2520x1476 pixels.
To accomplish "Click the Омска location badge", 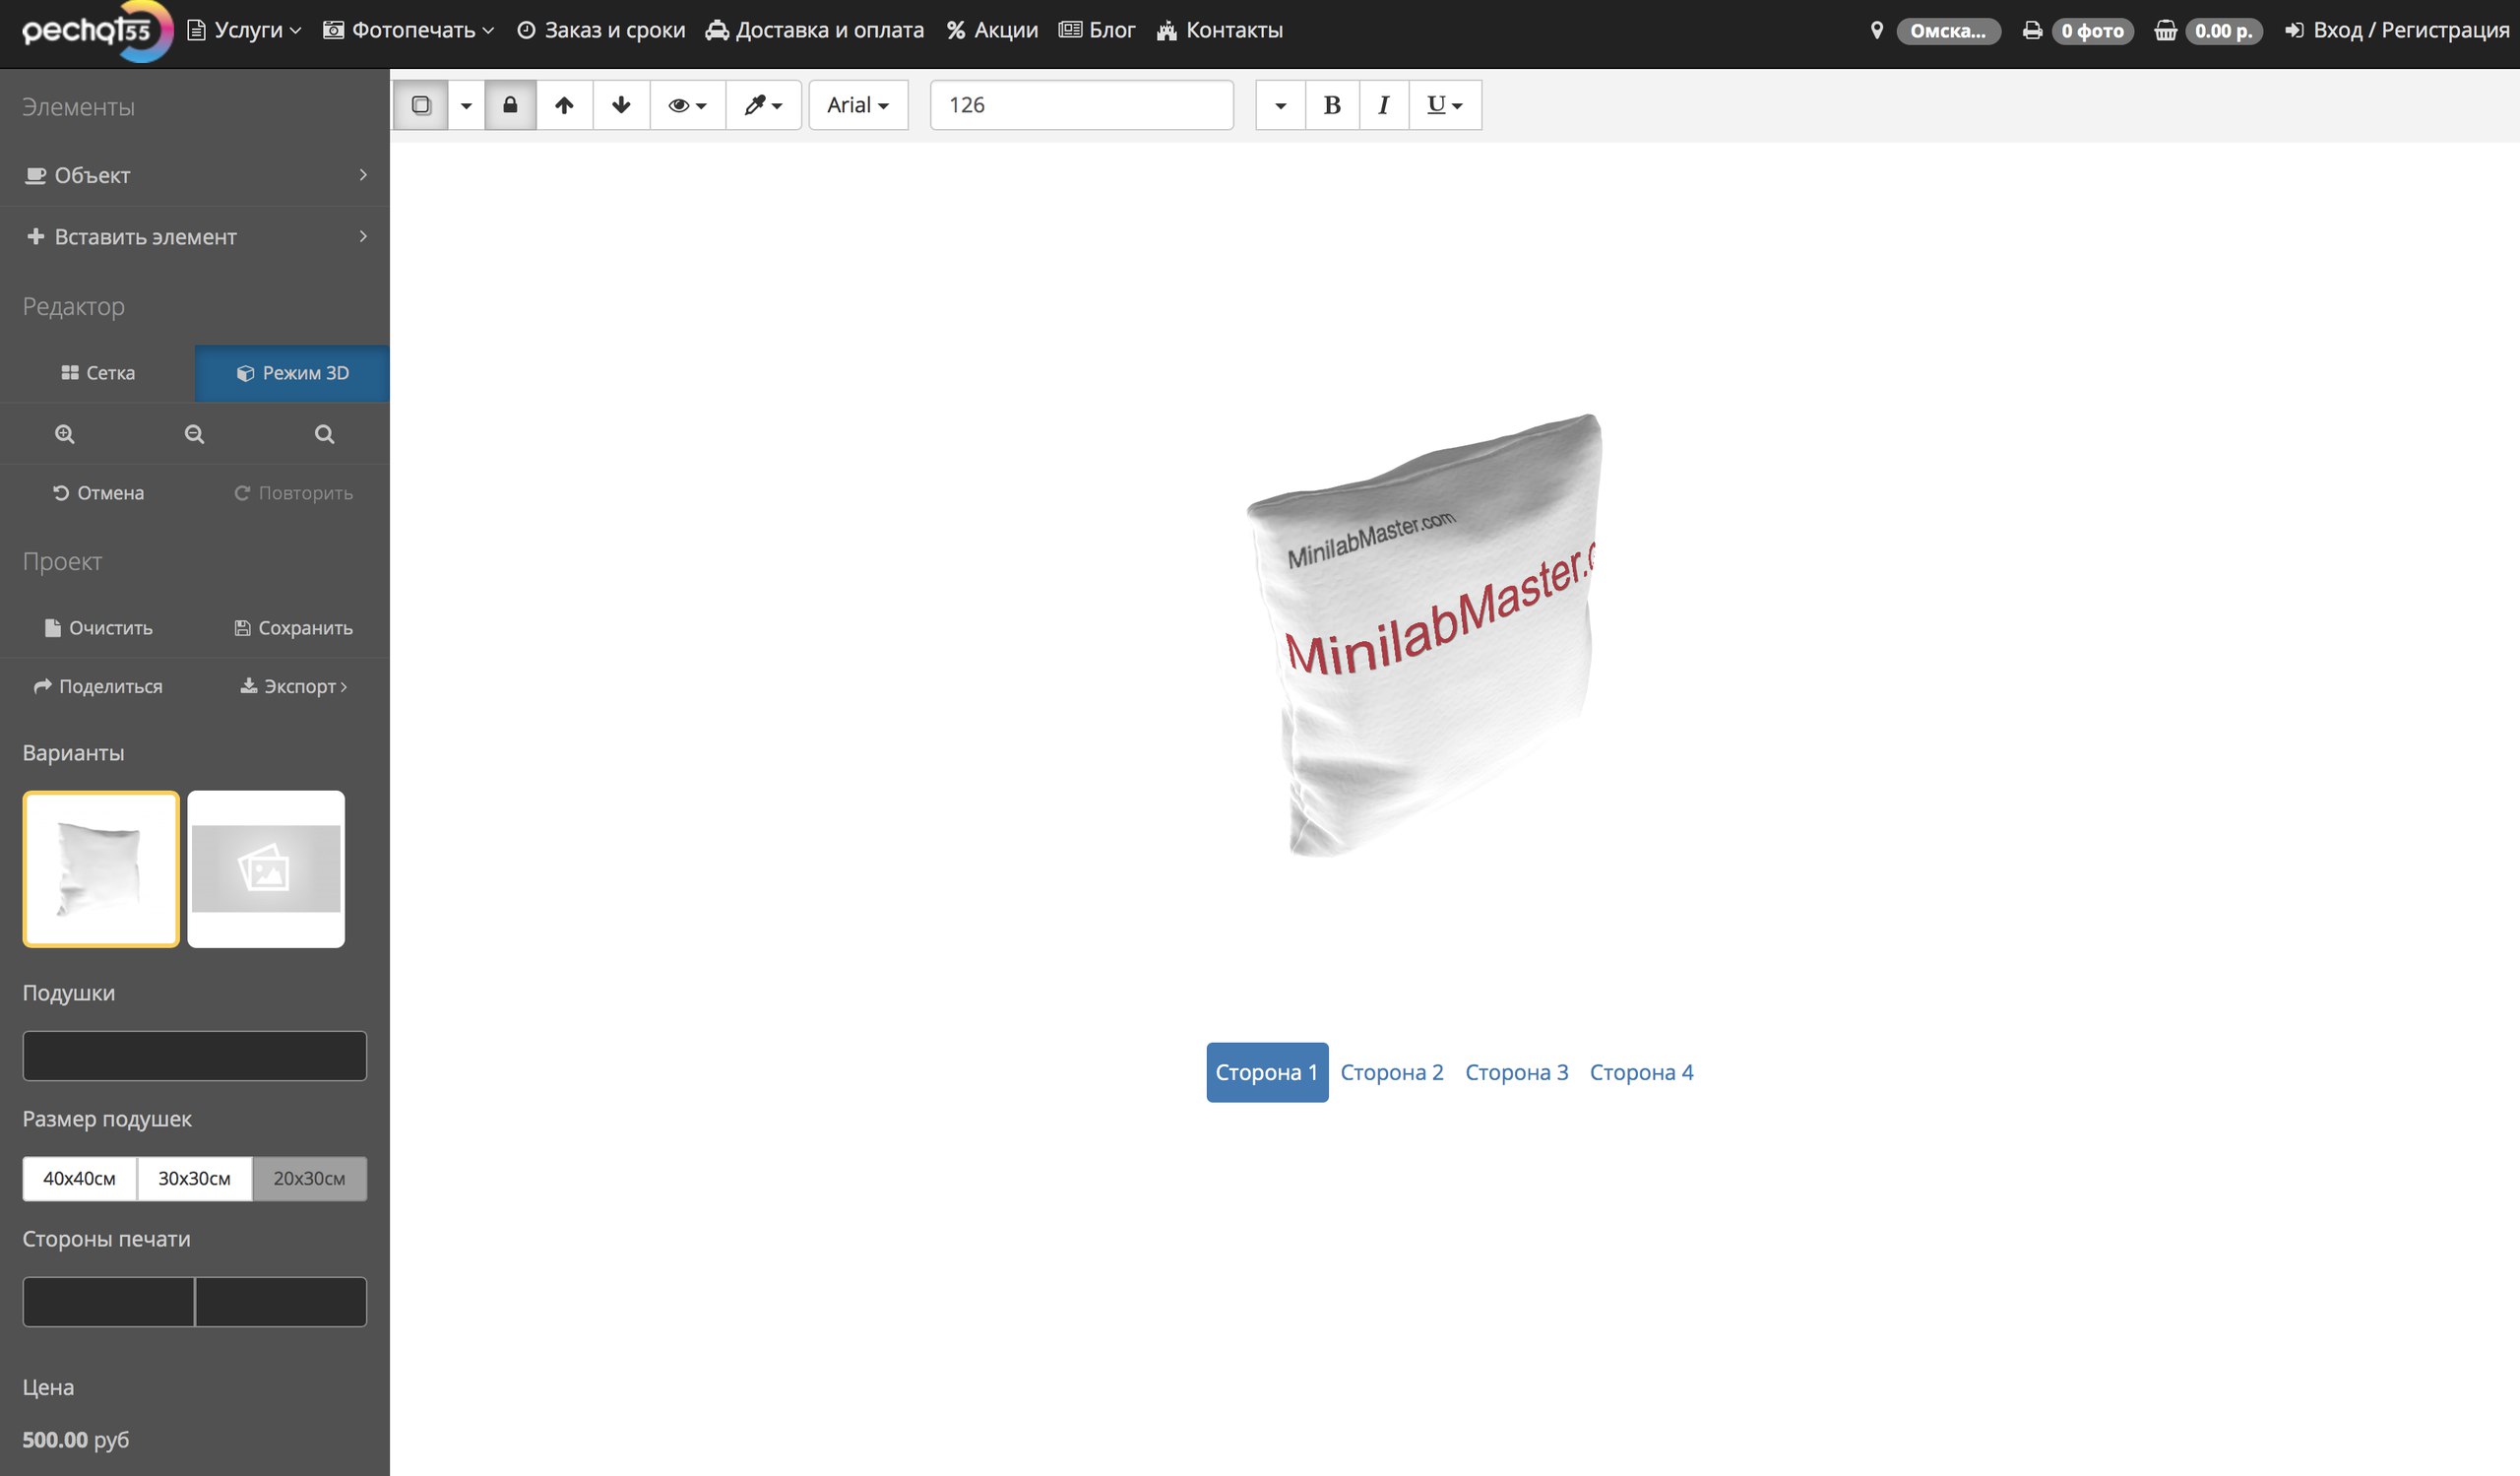I will pyautogui.click(x=1948, y=31).
